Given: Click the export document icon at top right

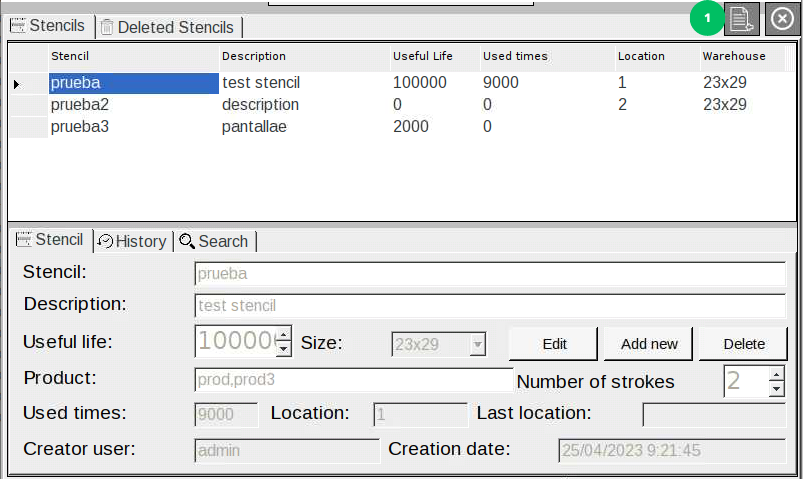Looking at the screenshot, I should pos(742,19).
